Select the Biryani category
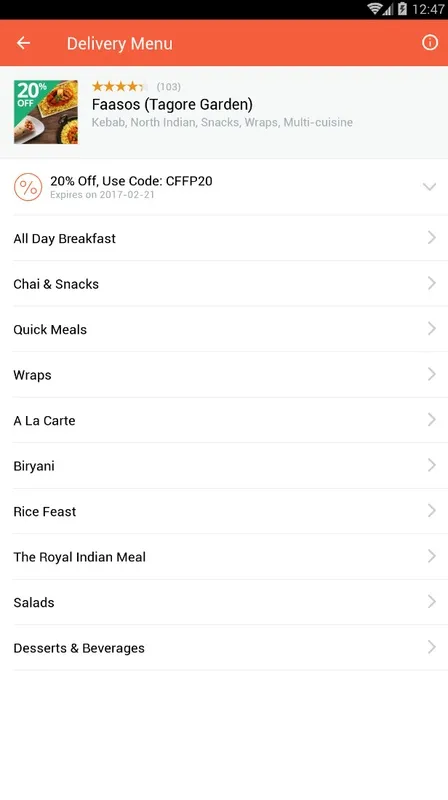This screenshot has width=448, height=800. [x=224, y=465]
